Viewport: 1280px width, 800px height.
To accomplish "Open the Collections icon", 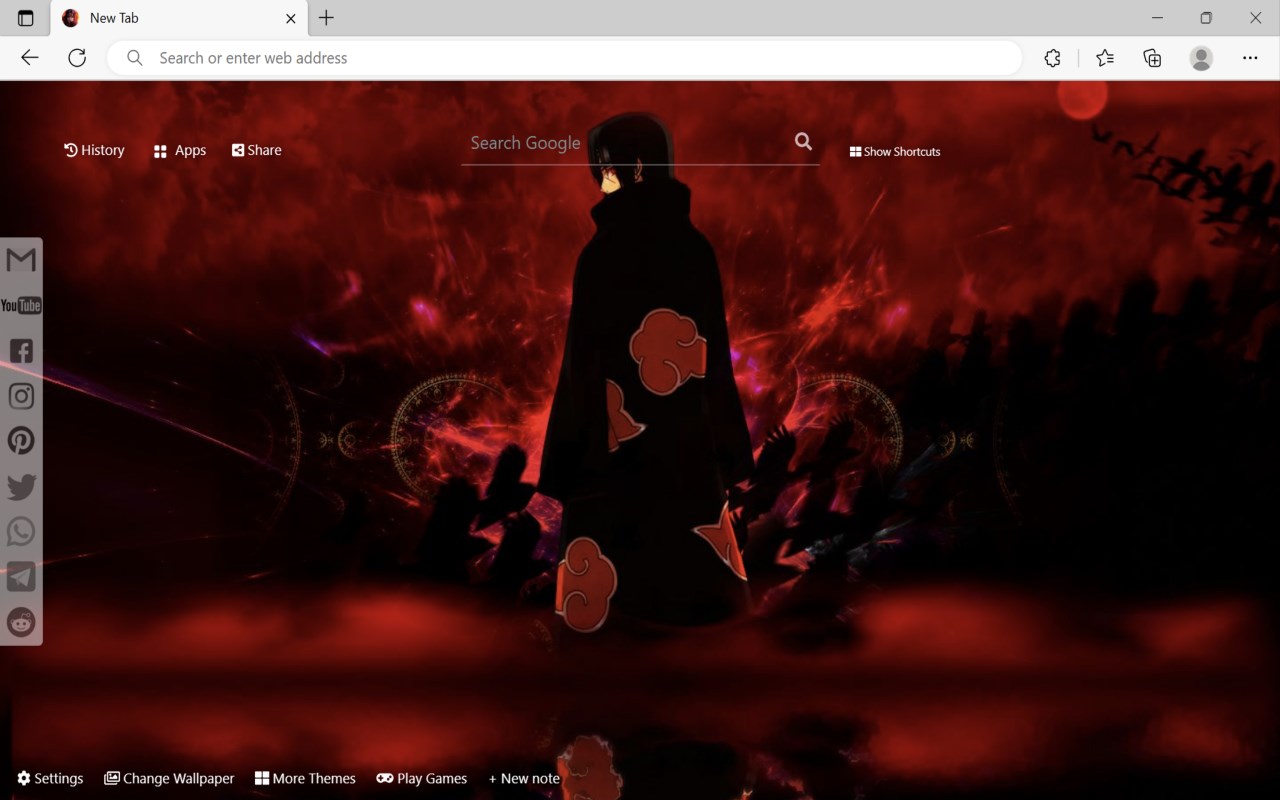I will (1152, 58).
